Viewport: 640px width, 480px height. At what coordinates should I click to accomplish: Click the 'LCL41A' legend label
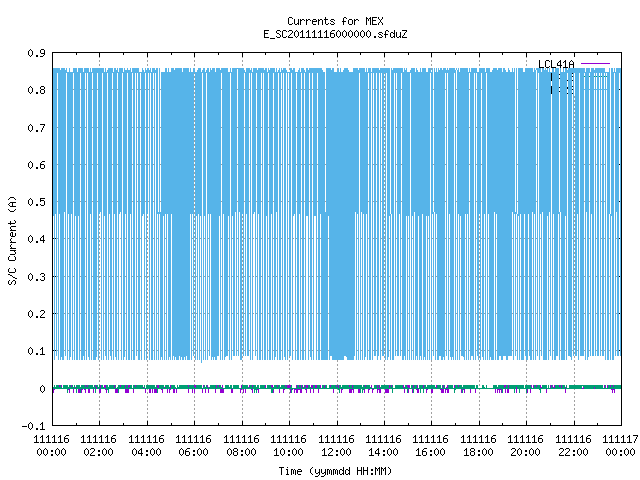556,64
